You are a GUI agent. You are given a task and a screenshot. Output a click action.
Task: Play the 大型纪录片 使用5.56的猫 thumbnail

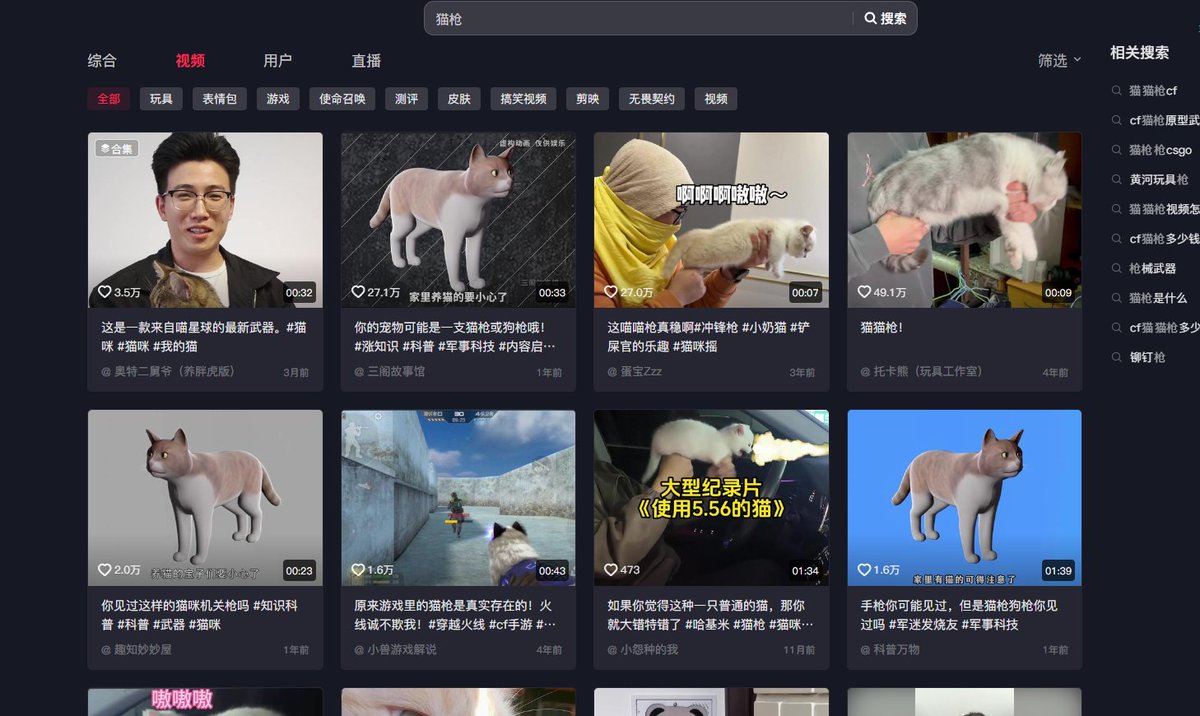(711, 498)
